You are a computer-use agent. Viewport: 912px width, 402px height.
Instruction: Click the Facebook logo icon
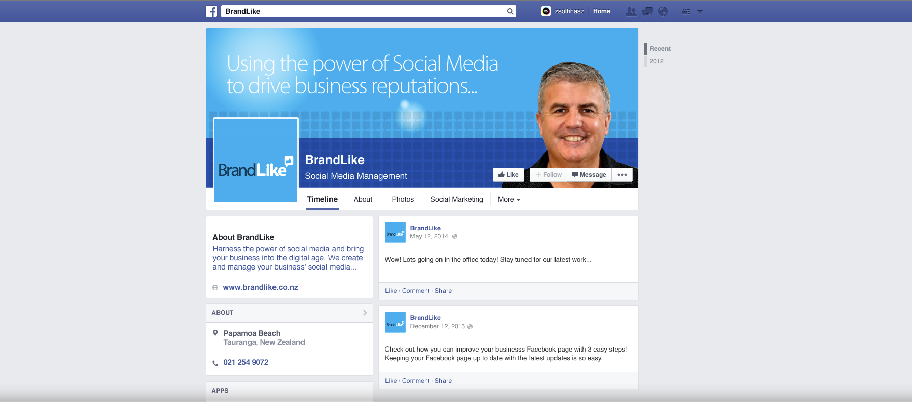(211, 11)
